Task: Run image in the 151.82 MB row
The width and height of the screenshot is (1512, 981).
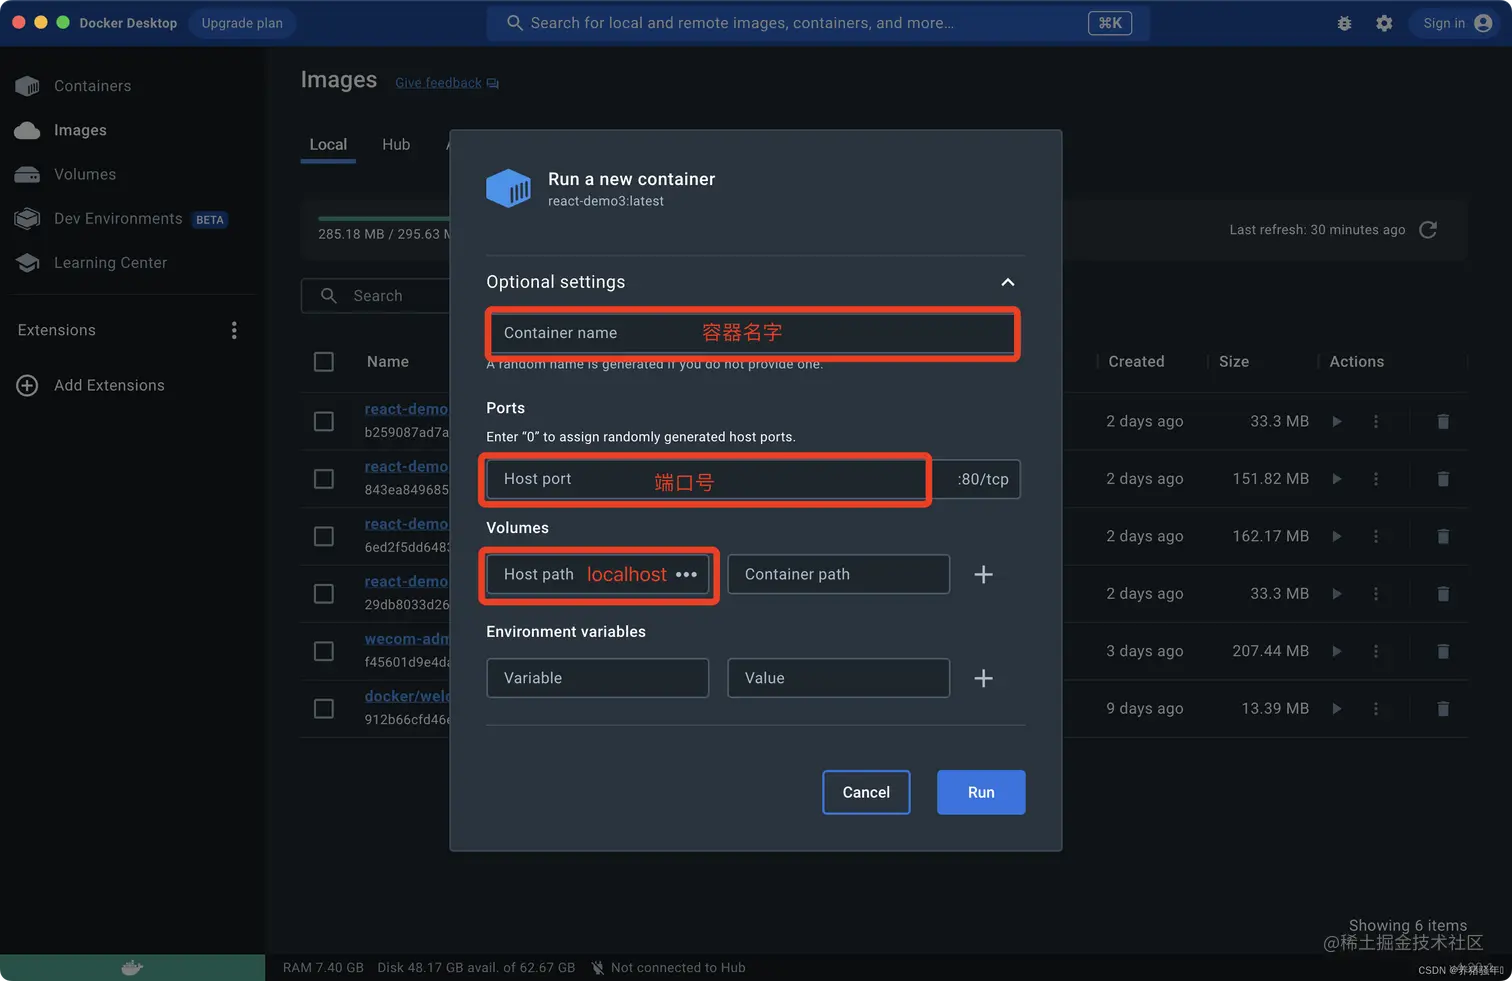Action: (1337, 479)
